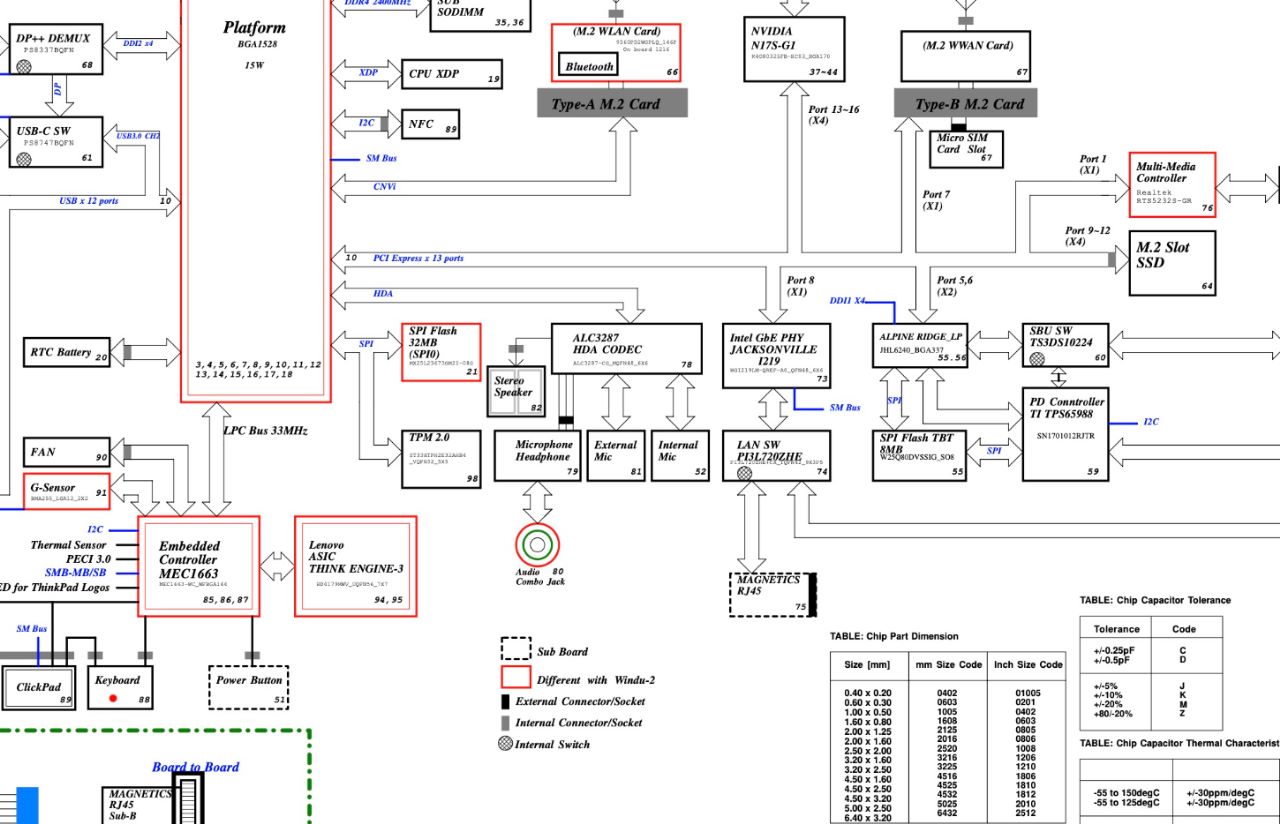This screenshot has width=1280, height=824.
Task: Select the Internal Mic block
Action: [680, 455]
